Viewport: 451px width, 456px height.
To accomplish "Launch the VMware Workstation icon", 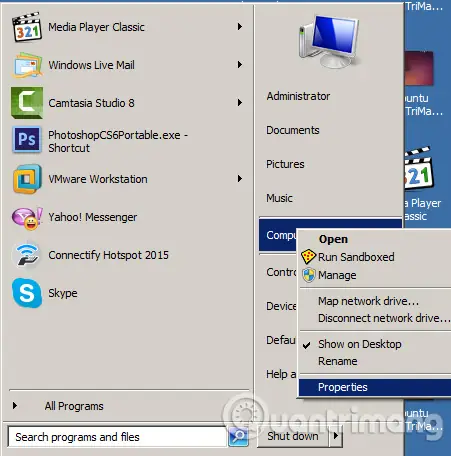I will 27,179.
